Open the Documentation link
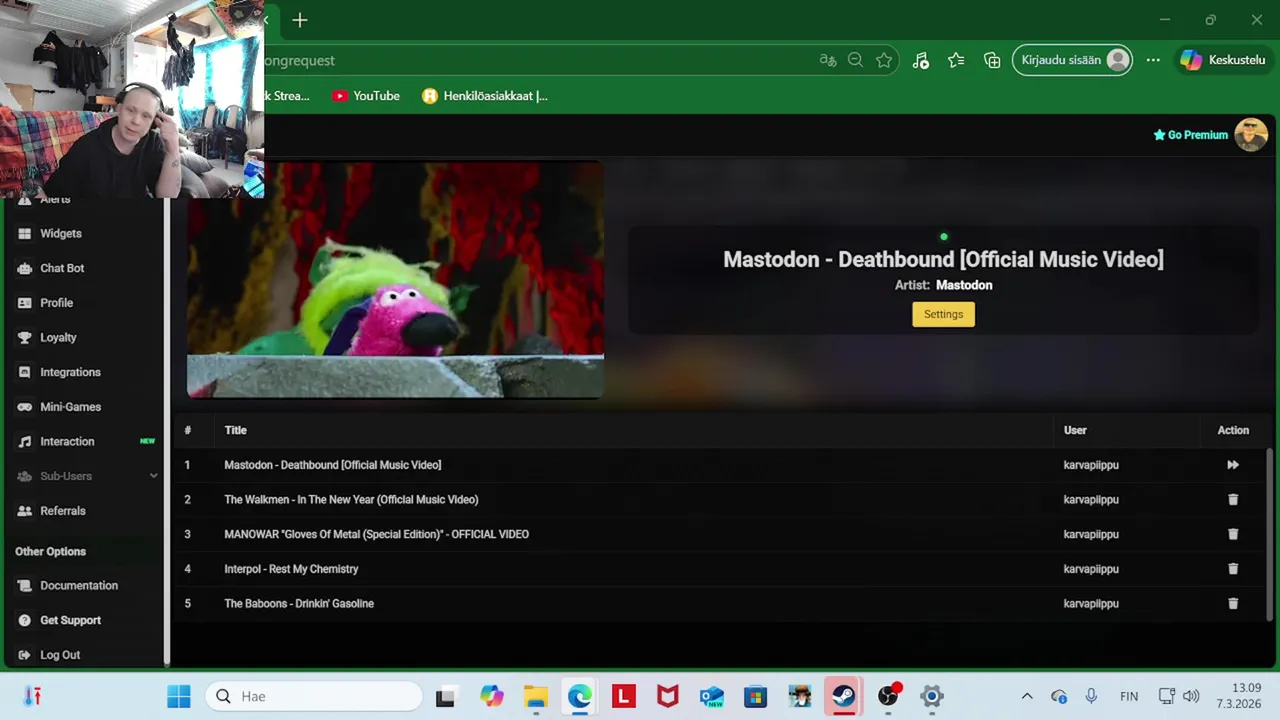Screen dimensions: 1280x720 80,585
